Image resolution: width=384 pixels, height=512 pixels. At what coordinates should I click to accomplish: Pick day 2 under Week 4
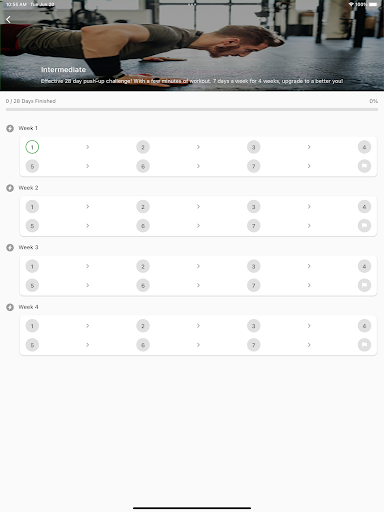point(143,326)
